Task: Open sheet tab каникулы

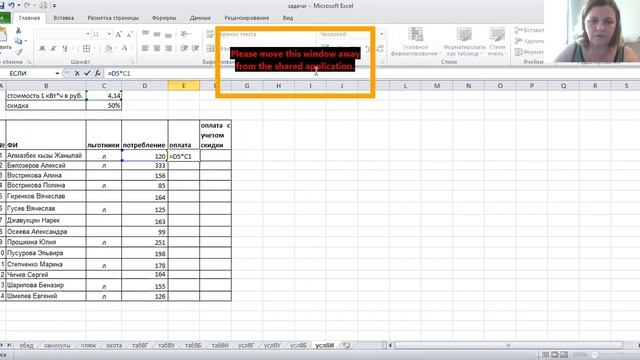Action: pos(57,345)
